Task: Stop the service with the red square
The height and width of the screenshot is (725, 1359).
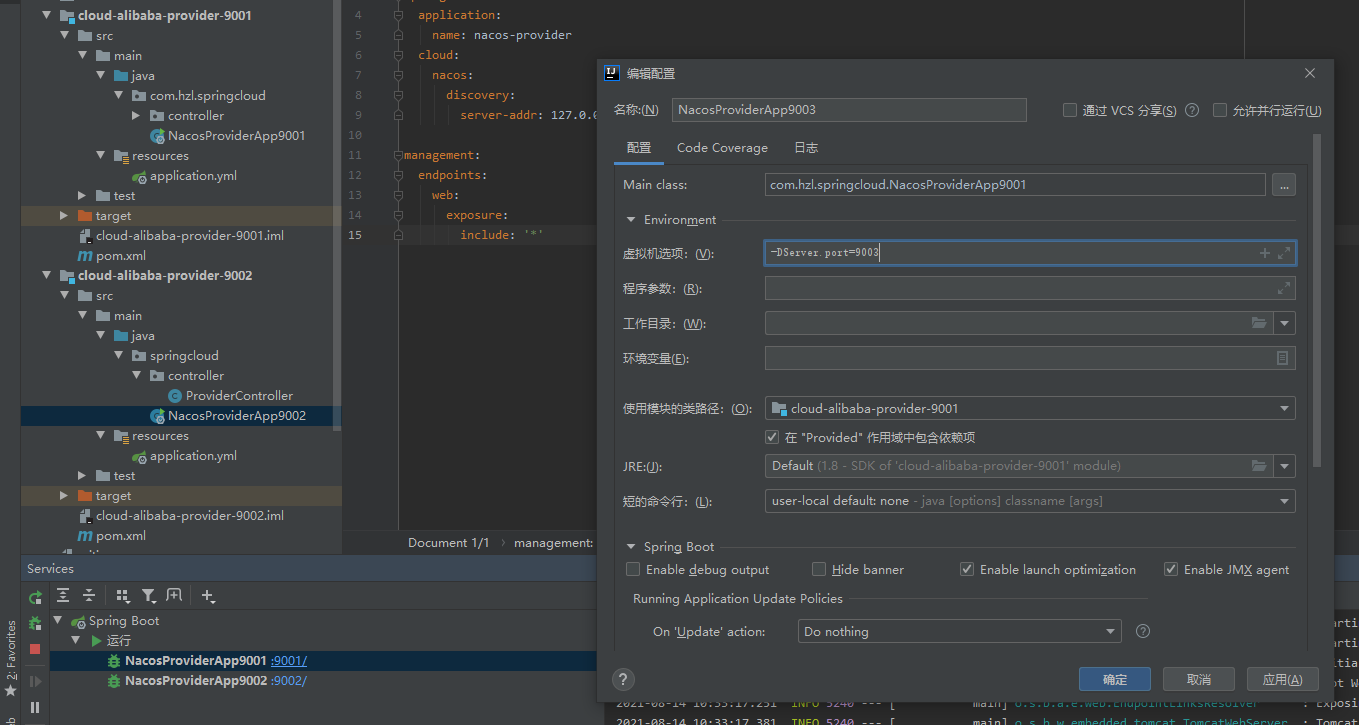Action: 35,649
